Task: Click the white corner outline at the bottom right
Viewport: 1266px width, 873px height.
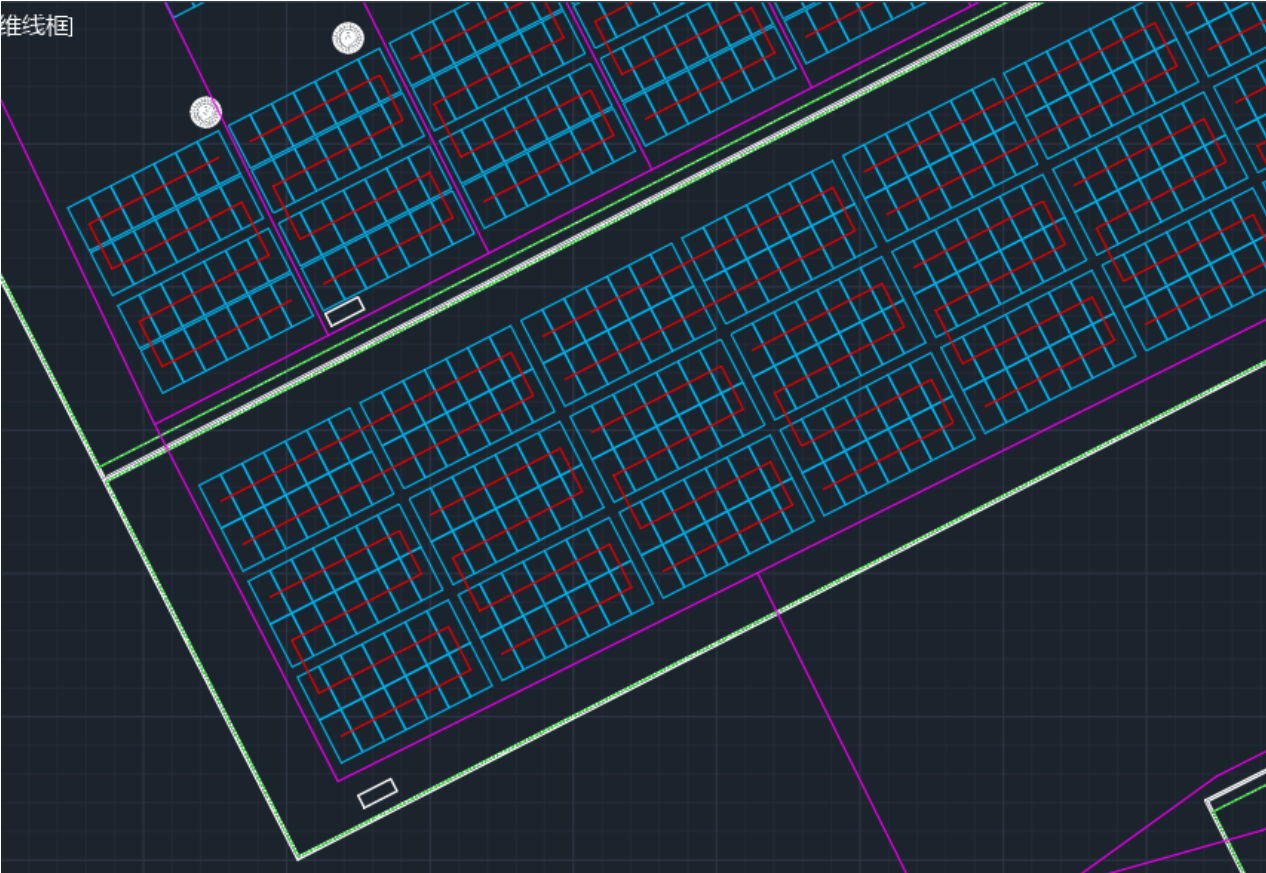Action: click(x=1210, y=801)
